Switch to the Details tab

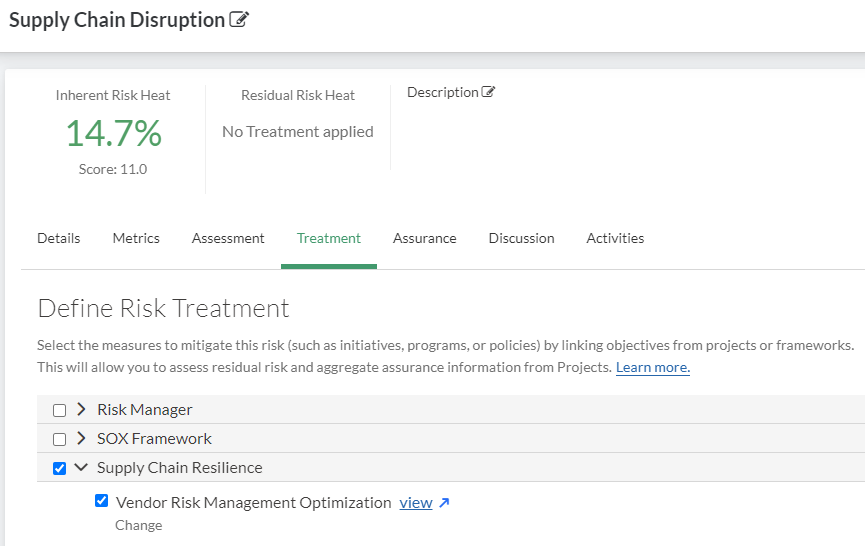tap(58, 238)
